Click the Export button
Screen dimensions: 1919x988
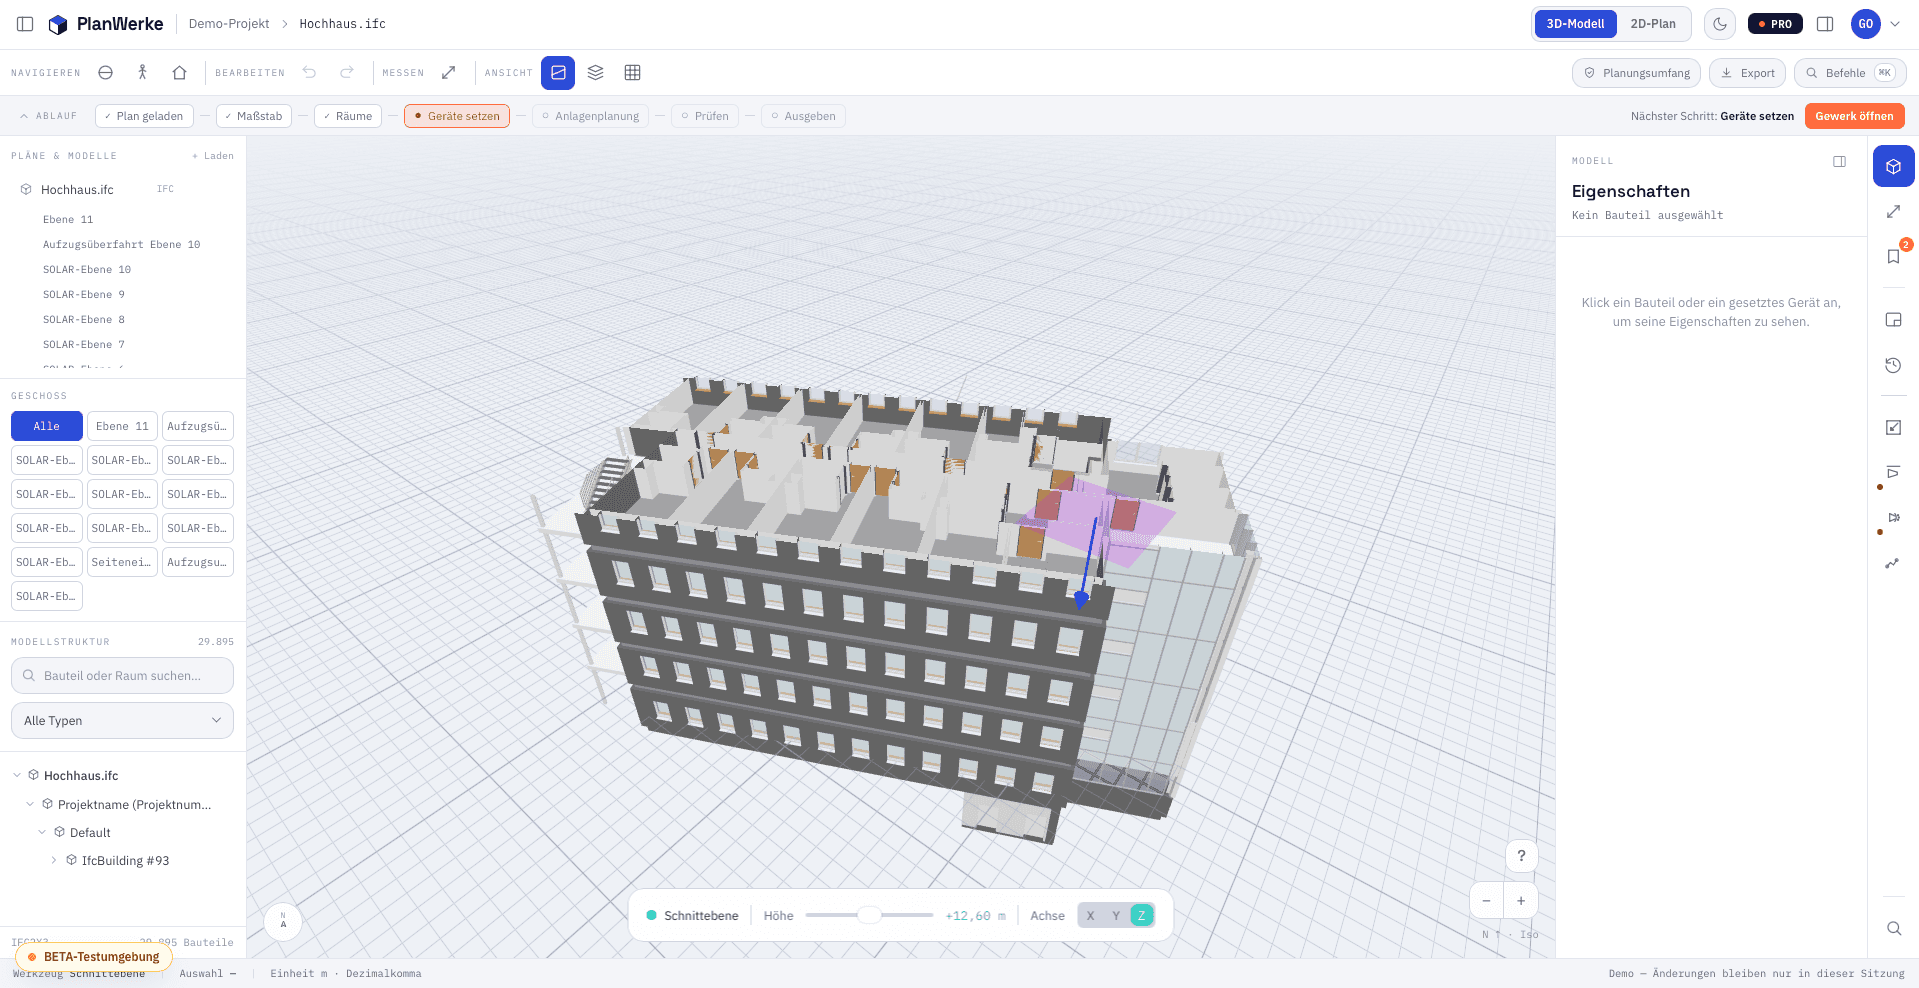click(1747, 73)
